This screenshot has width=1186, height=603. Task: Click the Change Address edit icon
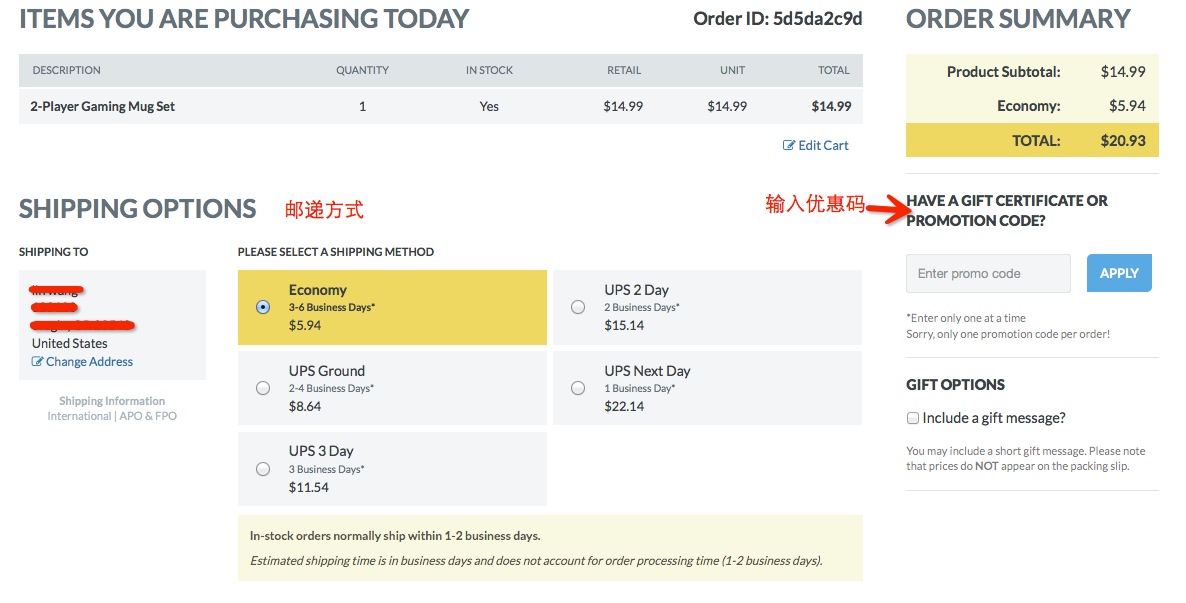click(38, 362)
